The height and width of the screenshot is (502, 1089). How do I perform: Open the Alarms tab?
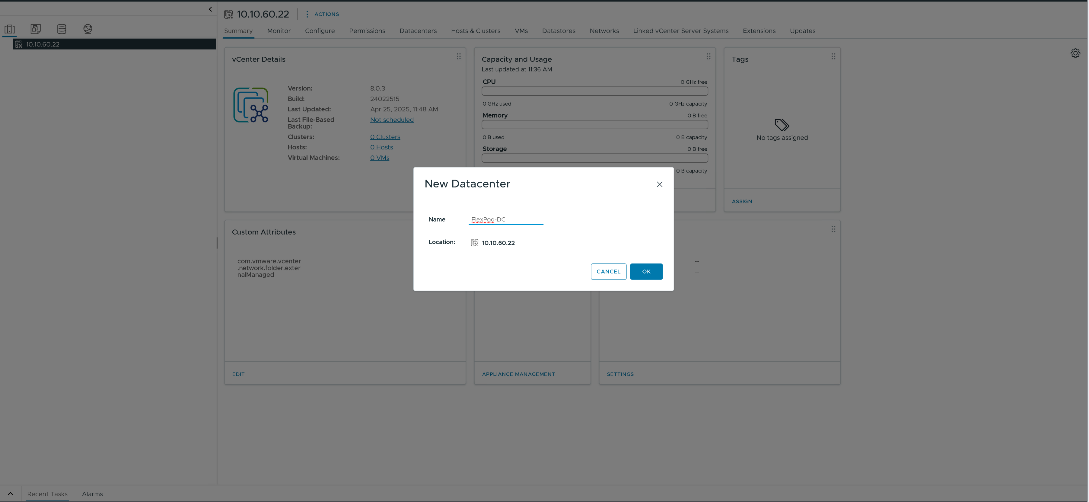tap(92, 494)
